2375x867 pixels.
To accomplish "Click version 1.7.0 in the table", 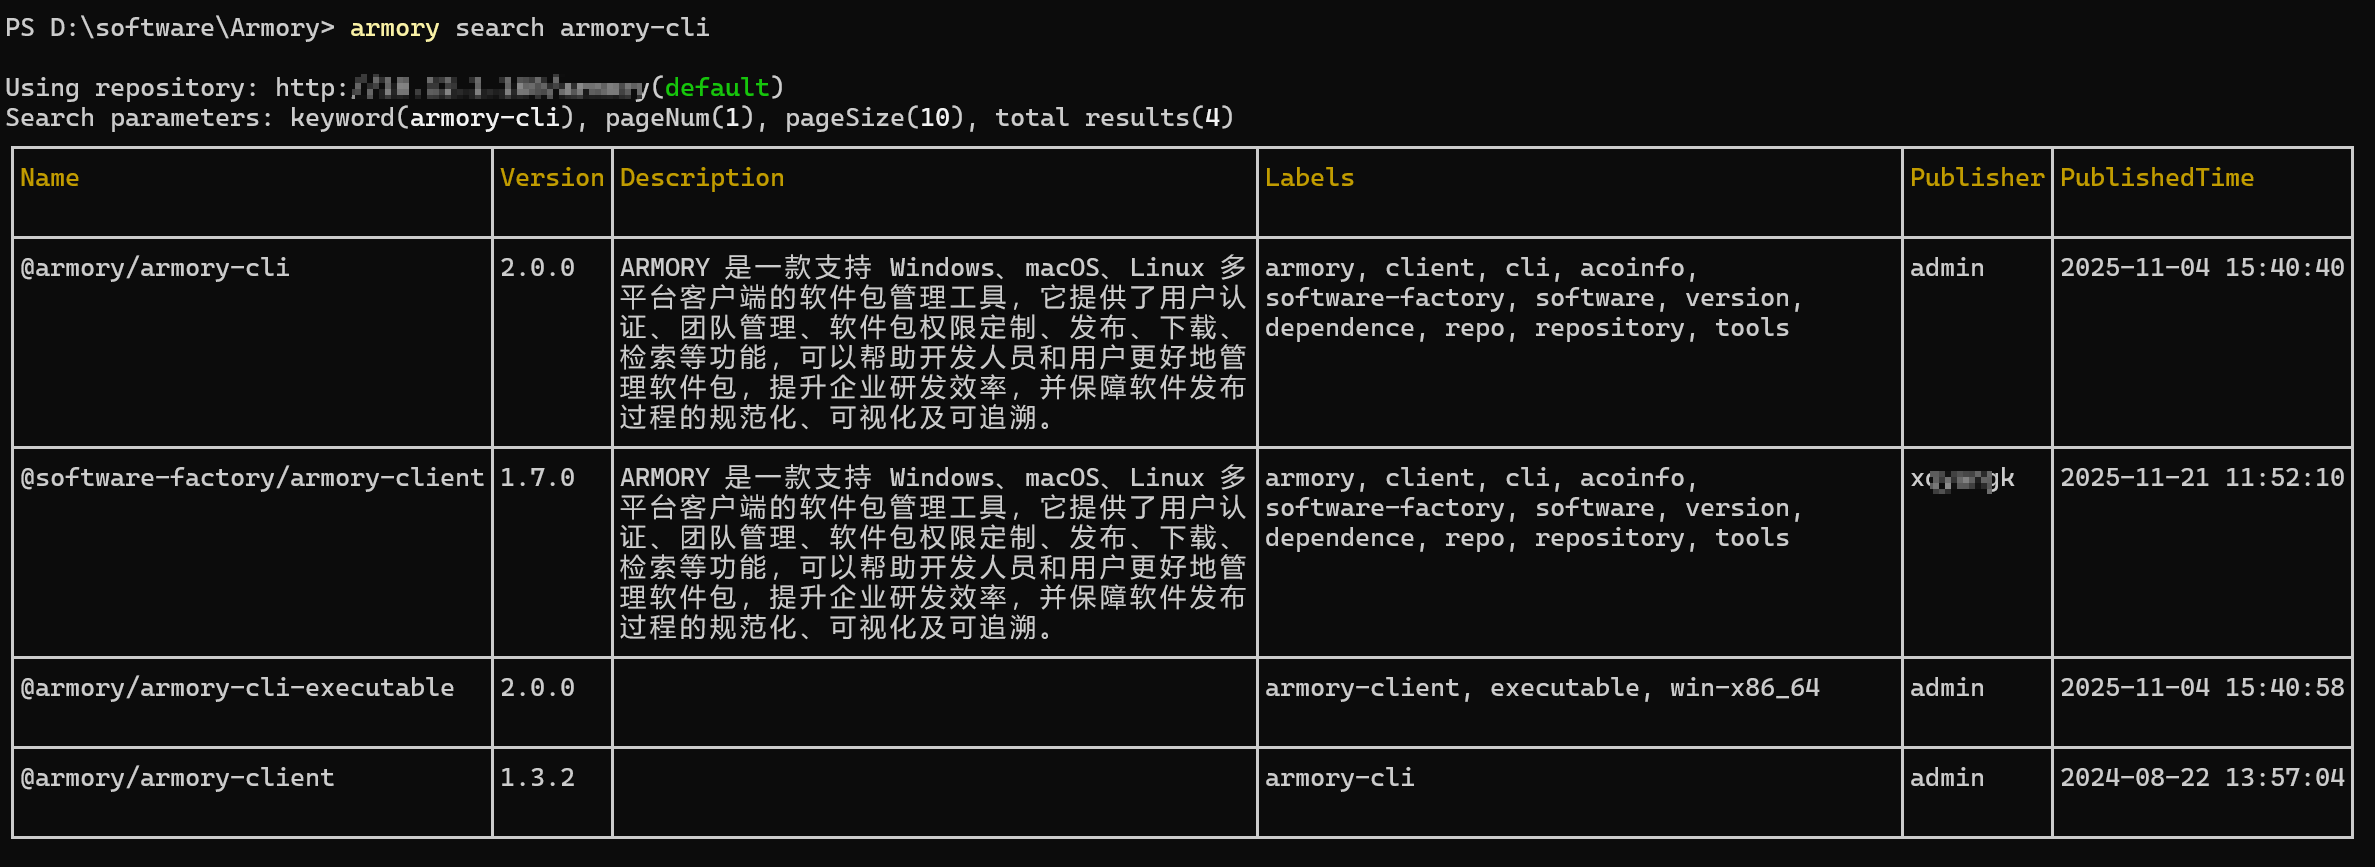I will [x=537, y=478].
